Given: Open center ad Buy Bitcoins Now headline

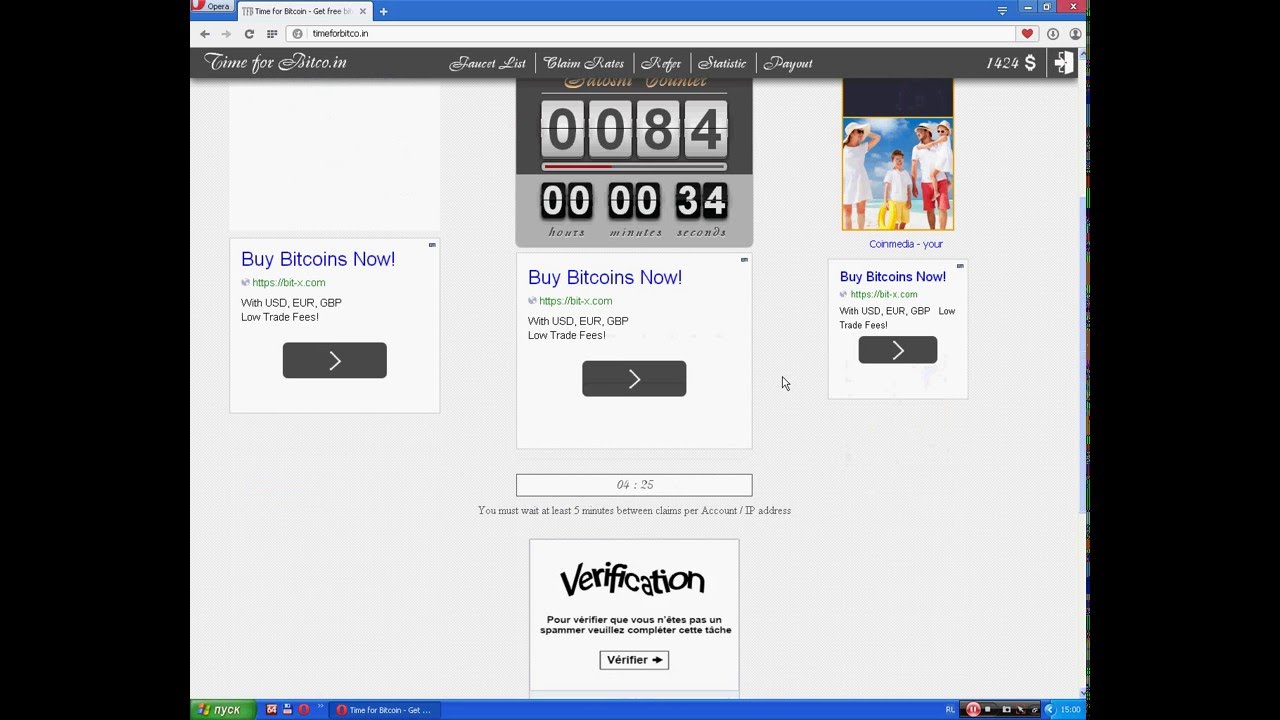Looking at the screenshot, I should tap(605, 278).
